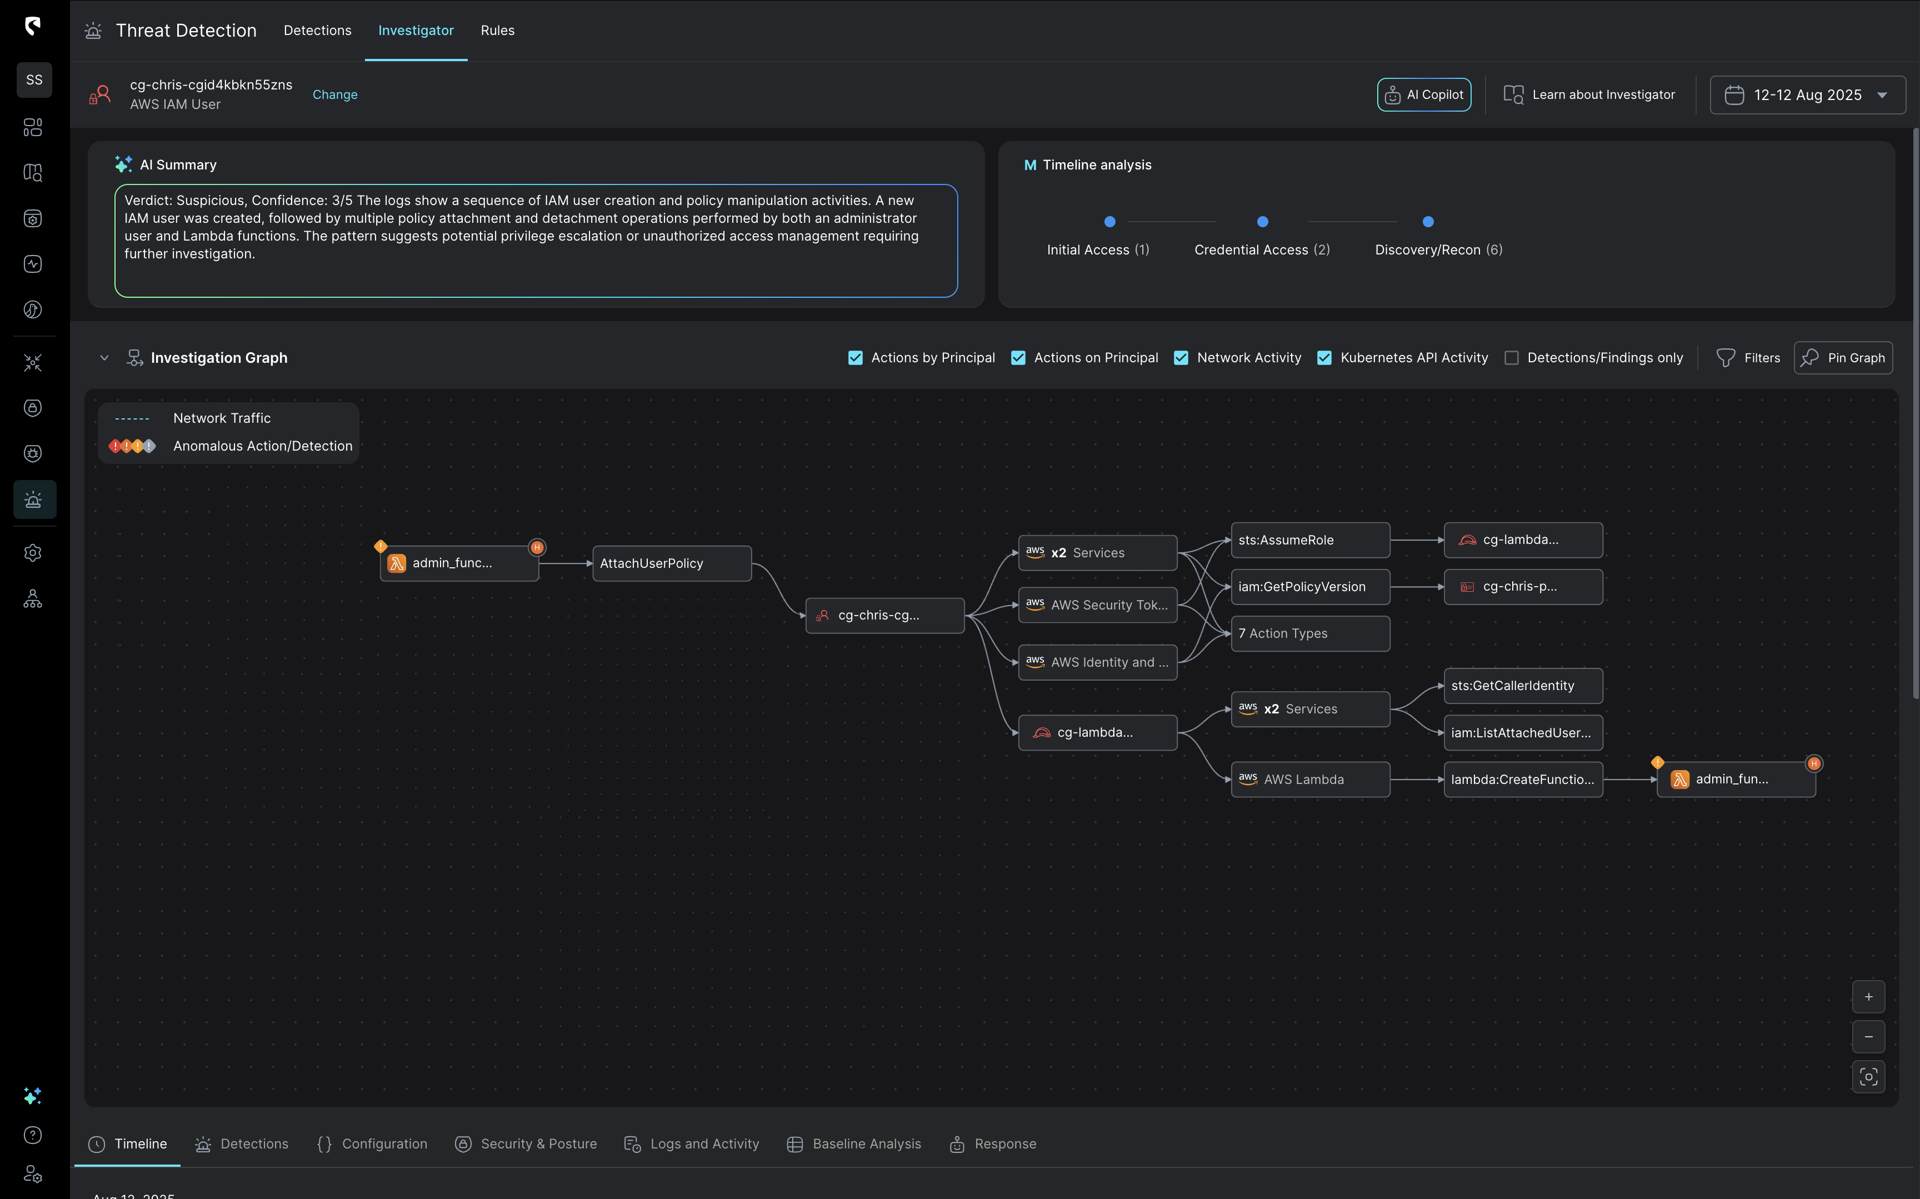Enable Detections/Findings only checkbox
The height and width of the screenshot is (1199, 1920).
1511,358
